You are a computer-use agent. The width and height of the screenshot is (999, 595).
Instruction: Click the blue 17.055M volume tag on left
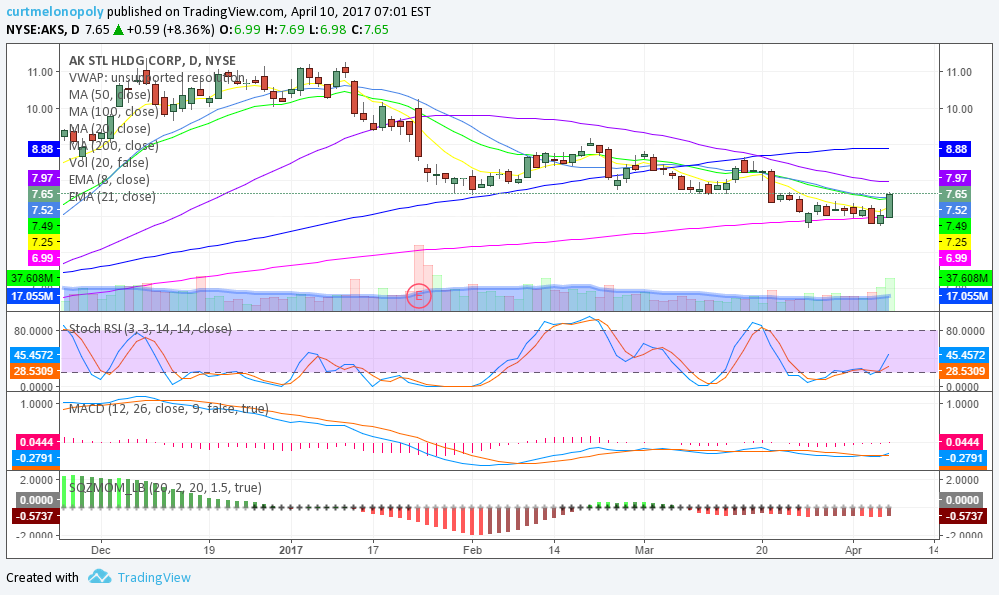coord(32,296)
